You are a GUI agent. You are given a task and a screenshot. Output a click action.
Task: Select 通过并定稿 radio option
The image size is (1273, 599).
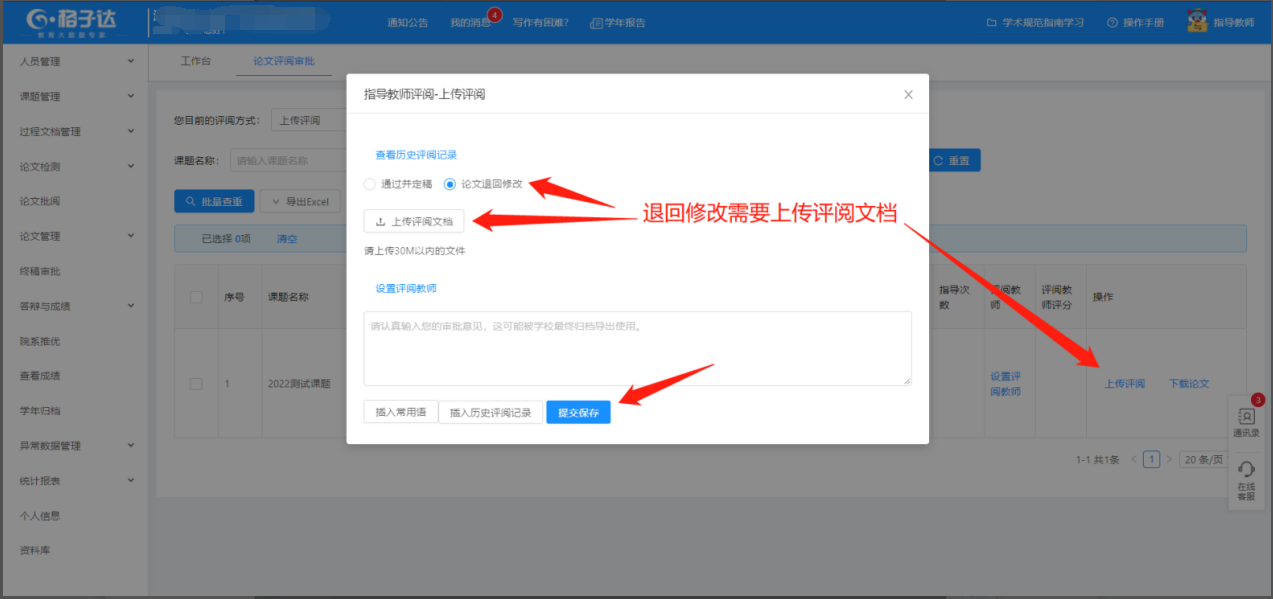tap(370, 184)
